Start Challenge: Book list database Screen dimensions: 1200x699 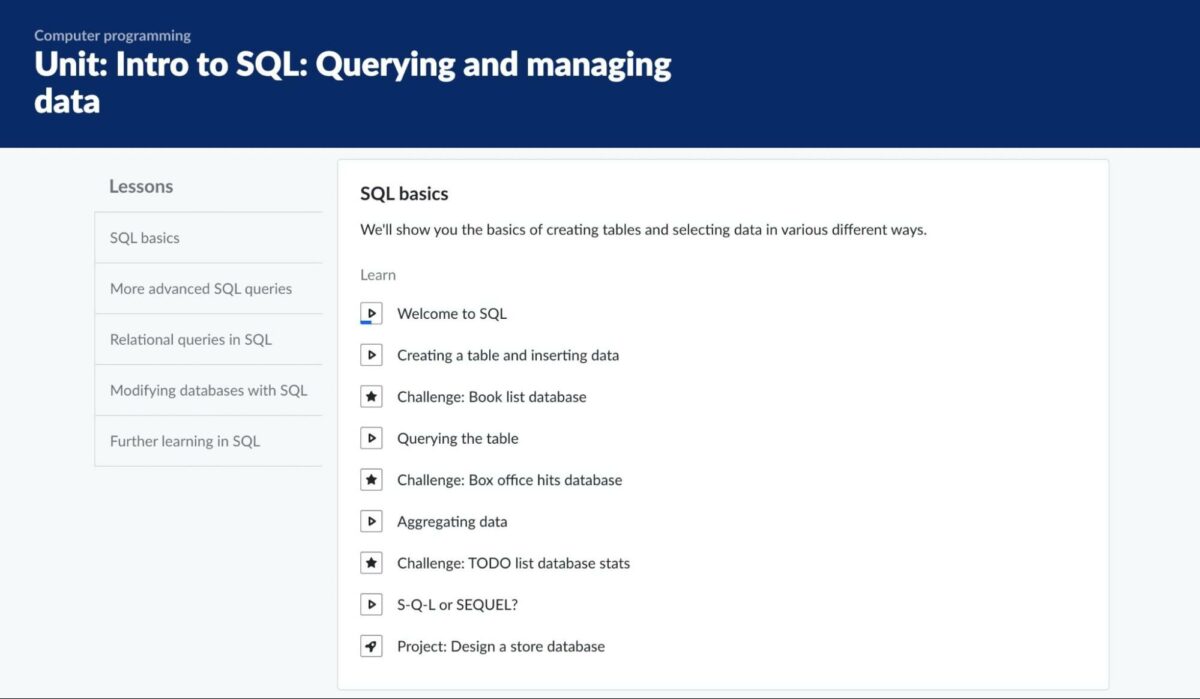[493, 396]
